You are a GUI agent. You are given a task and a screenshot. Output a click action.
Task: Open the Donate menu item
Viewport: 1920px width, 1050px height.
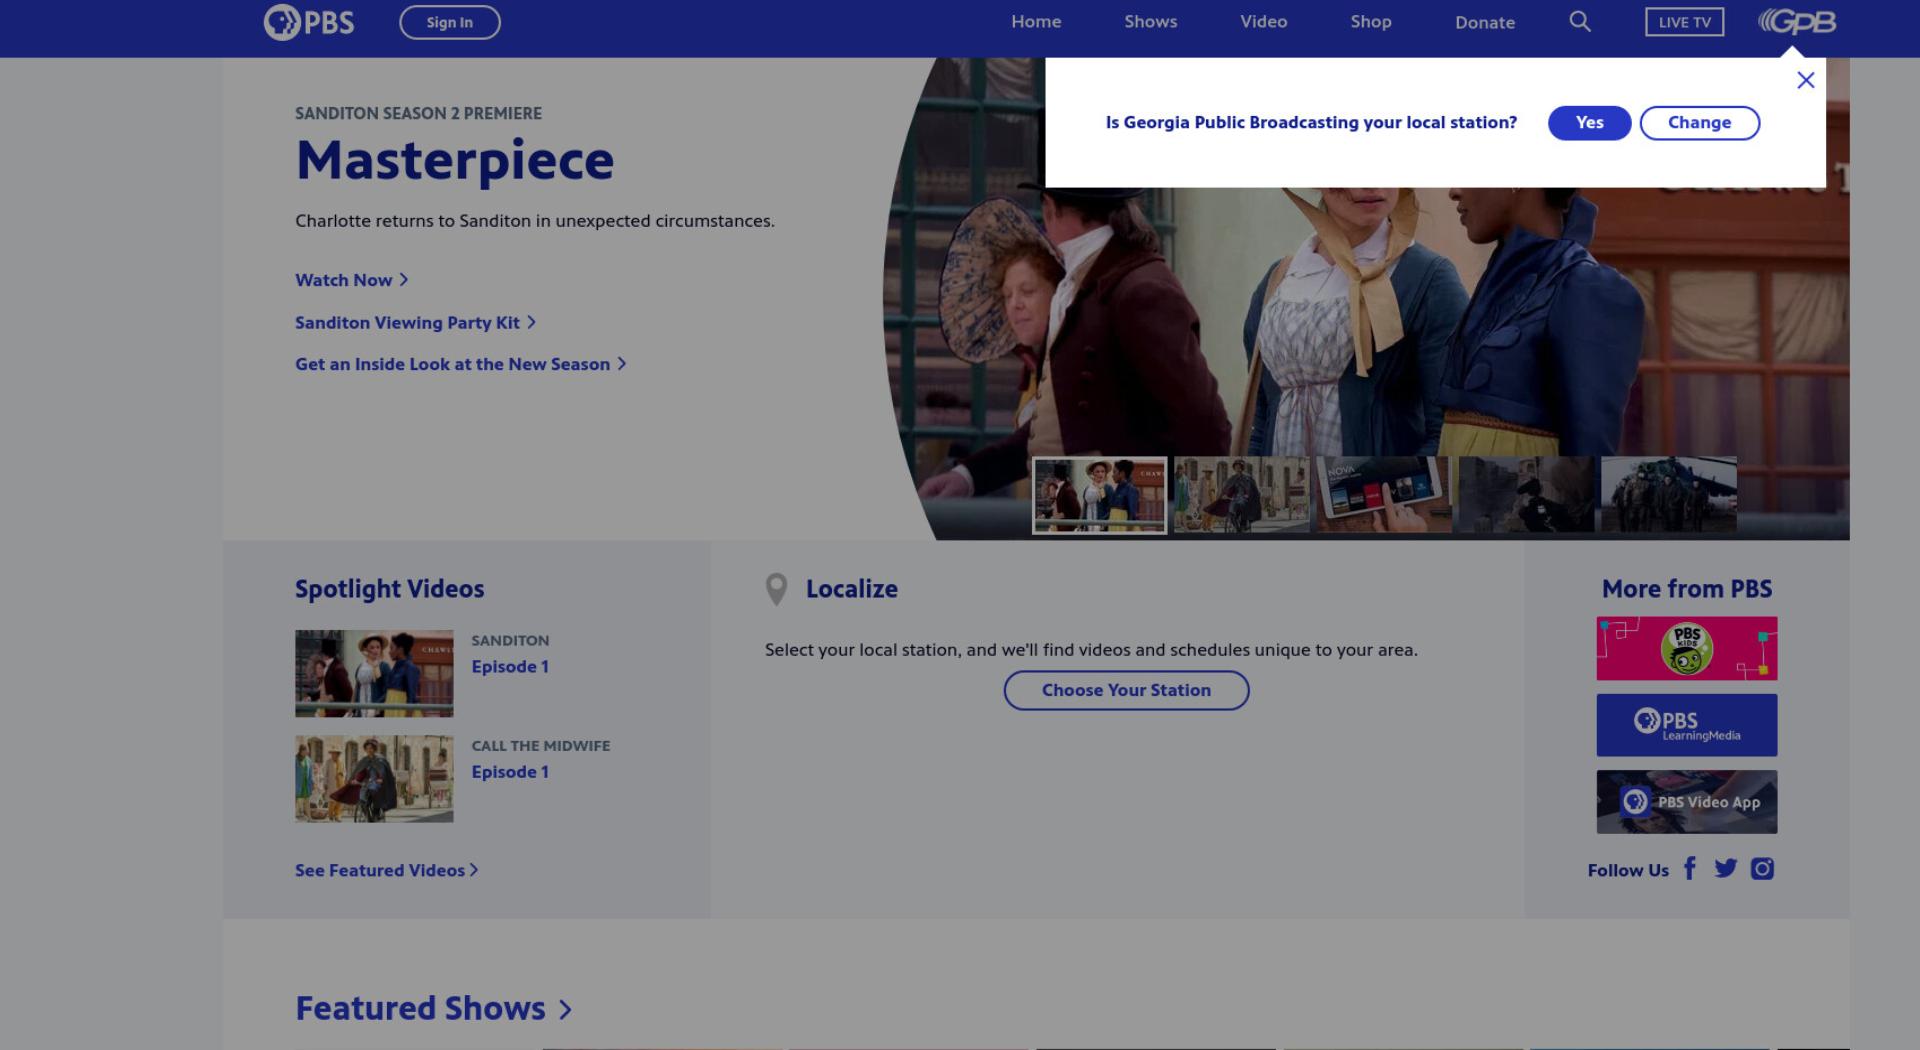[1485, 22]
